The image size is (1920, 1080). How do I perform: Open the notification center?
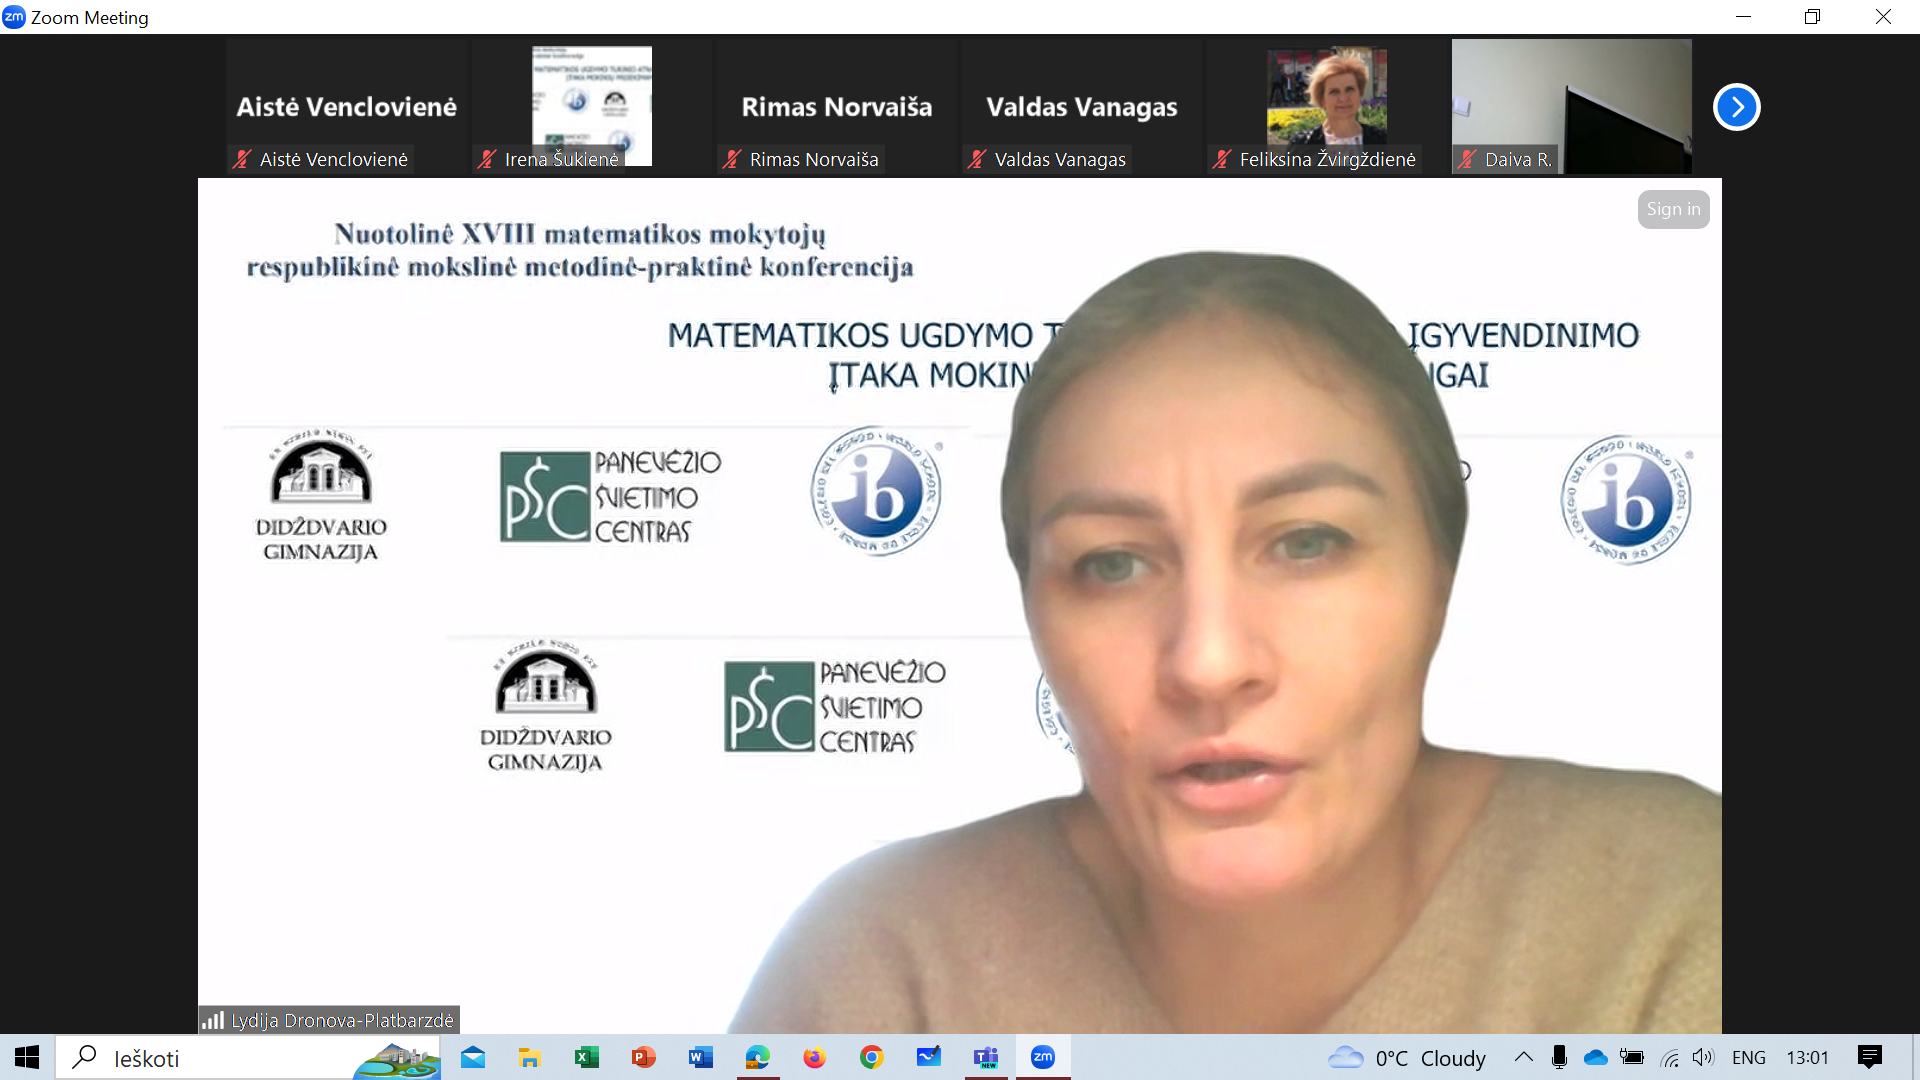pyautogui.click(x=1869, y=1057)
